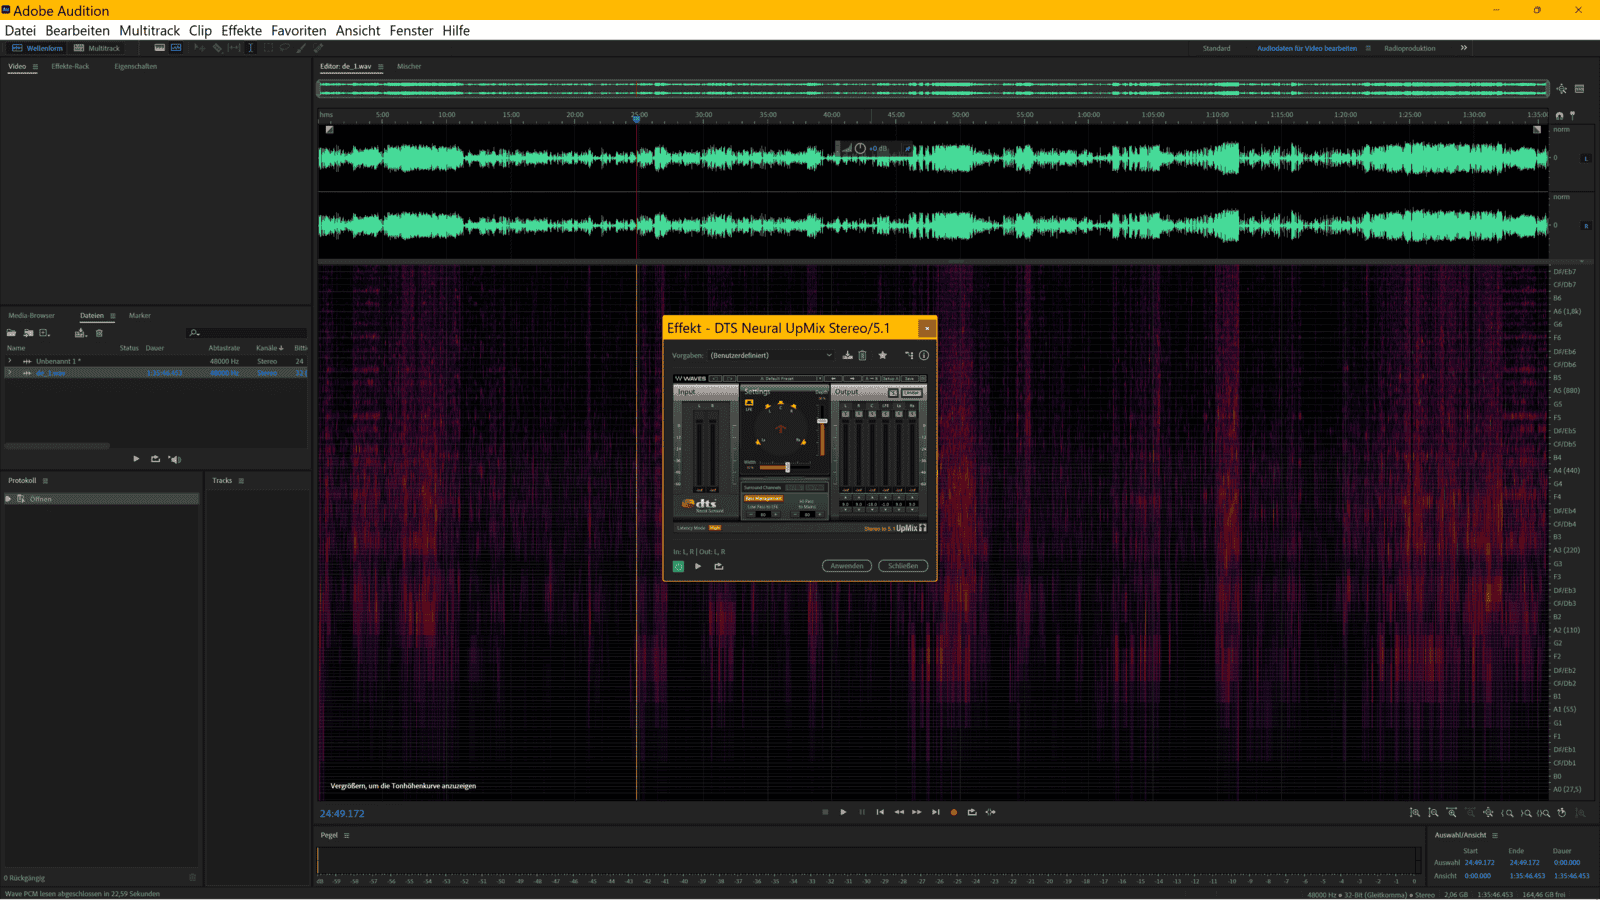The width and height of the screenshot is (1600, 900).
Task: Click the search field in Dateien panel
Action: click(246, 333)
